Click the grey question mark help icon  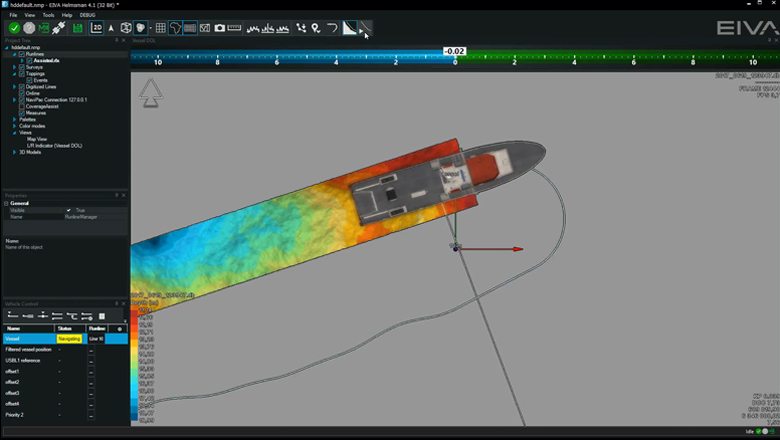pyautogui.click(x=29, y=28)
